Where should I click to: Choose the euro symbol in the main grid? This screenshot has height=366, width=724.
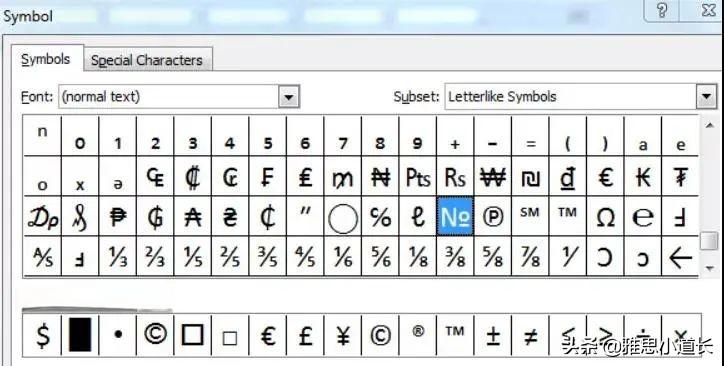coord(605,176)
